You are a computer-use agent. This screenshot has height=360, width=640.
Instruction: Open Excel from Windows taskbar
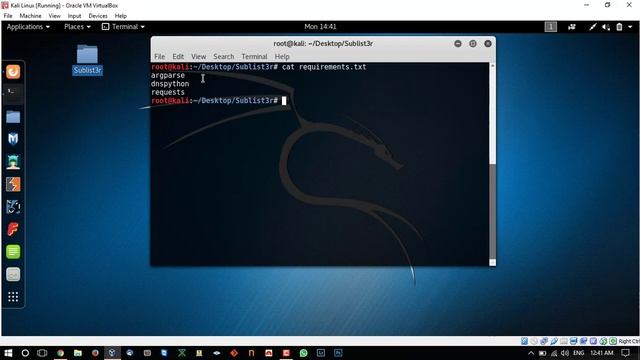[182, 353]
